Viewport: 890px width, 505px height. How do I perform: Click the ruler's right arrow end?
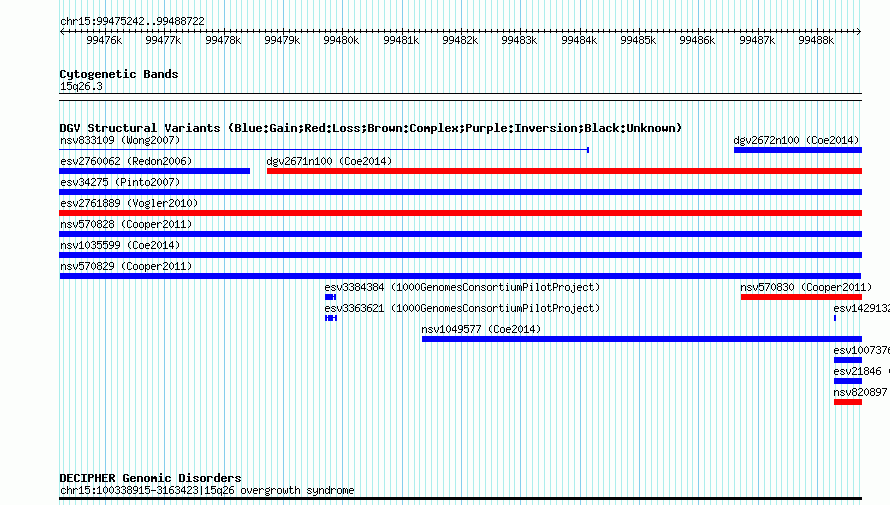[x=859, y=31]
